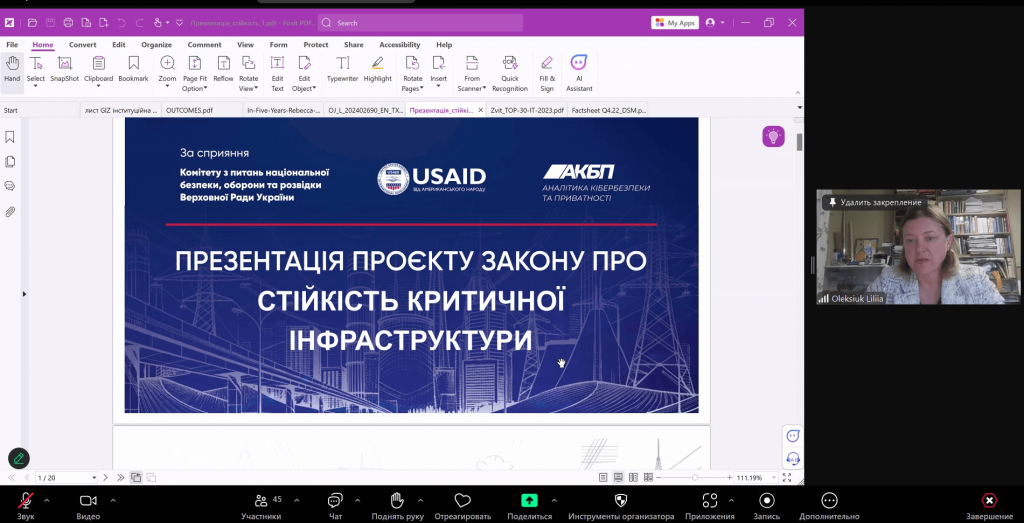The height and width of the screenshot is (523, 1024).
Task: Select the Hand tool in ribbon
Action: pos(12,68)
